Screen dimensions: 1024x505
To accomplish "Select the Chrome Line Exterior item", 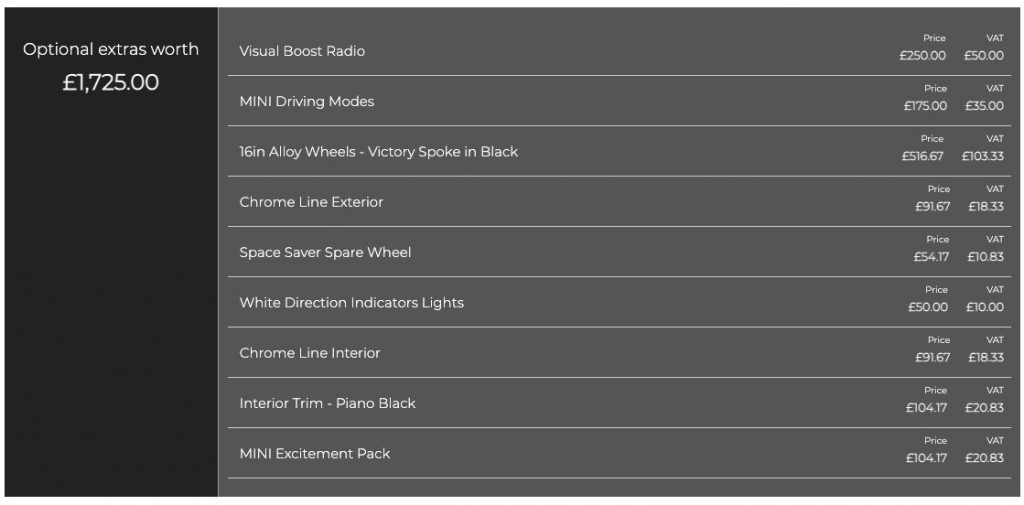I will (x=311, y=202).
